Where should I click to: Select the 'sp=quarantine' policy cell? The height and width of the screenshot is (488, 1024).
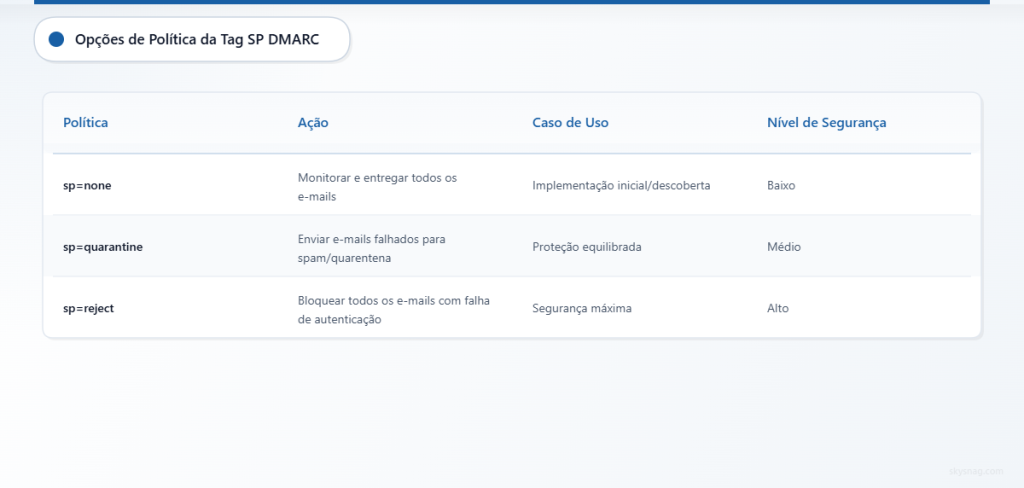(x=103, y=247)
